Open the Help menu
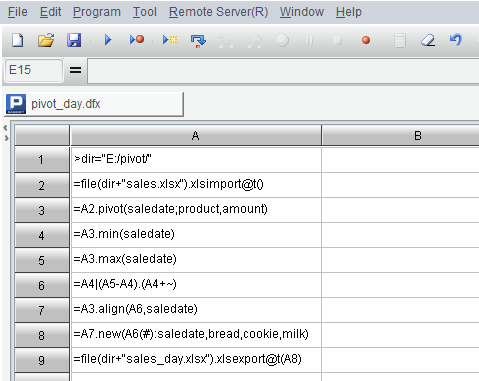Image resolution: width=479 pixels, height=381 pixels. pyautogui.click(x=349, y=12)
